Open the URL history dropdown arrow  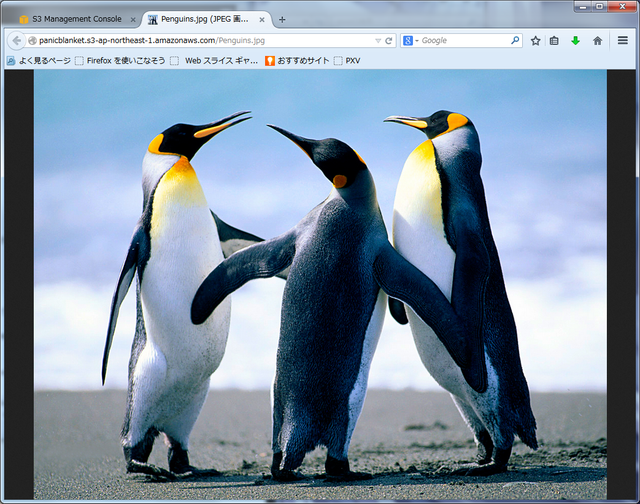coord(378,41)
